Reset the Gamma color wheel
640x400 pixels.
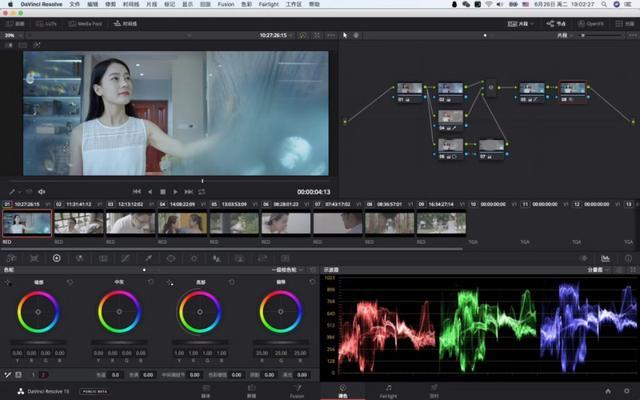tap(151, 283)
